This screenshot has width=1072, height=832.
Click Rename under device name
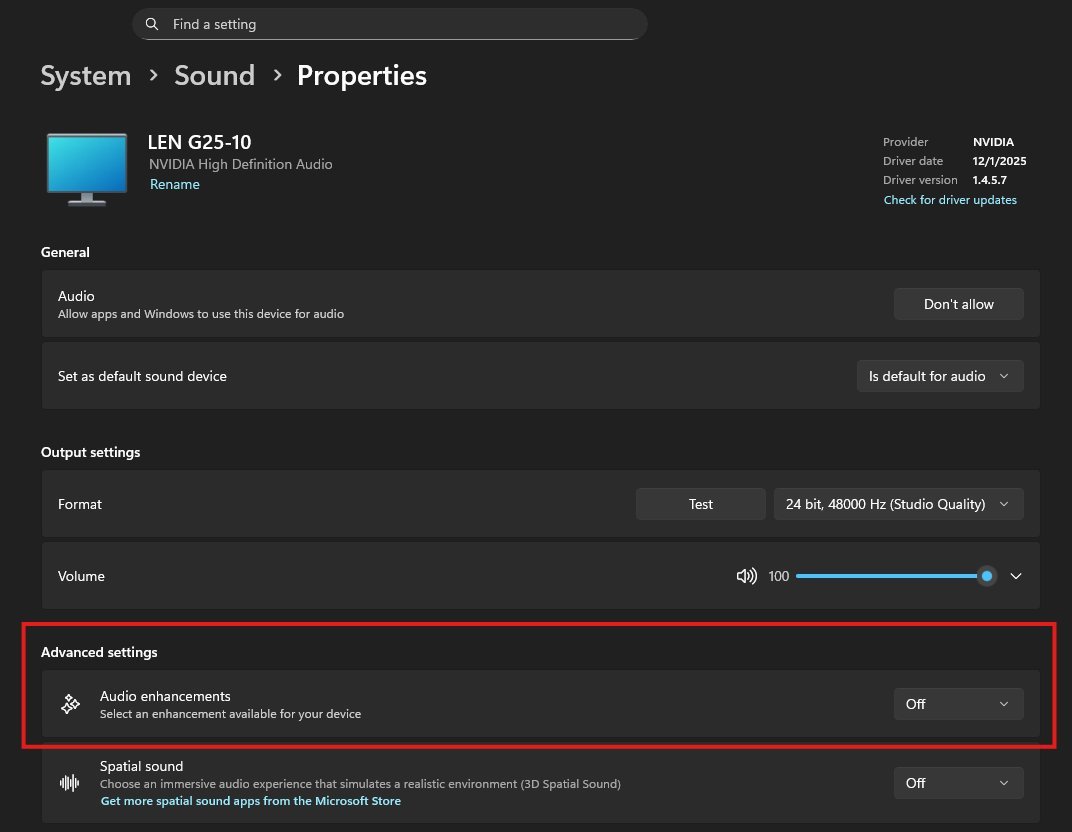[x=174, y=184]
